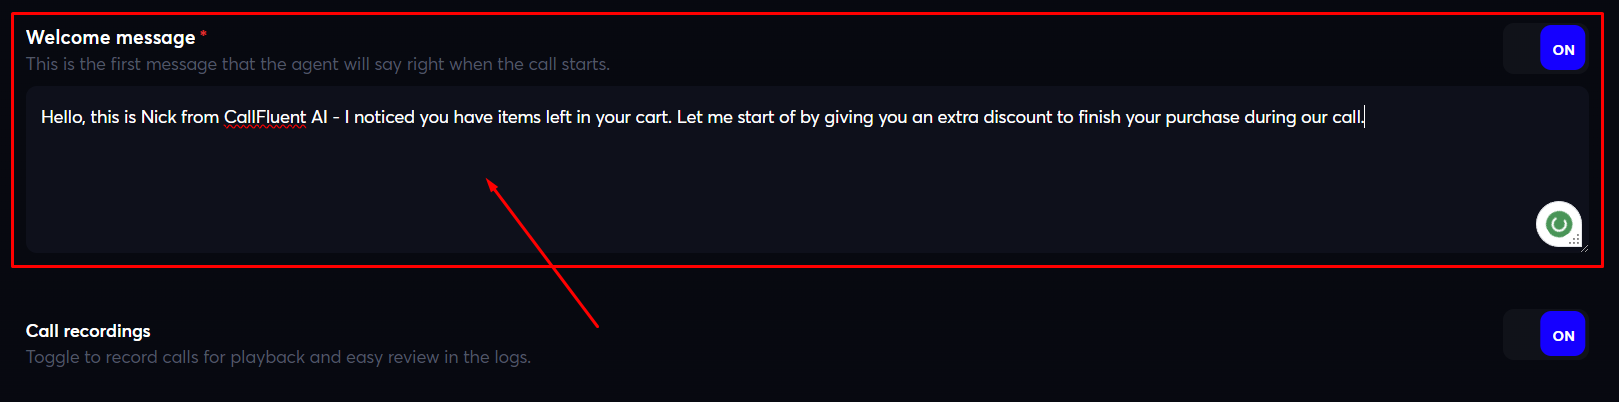
Task: Click the description "Toggle to record calls for playback…"
Action: [x=278, y=357]
